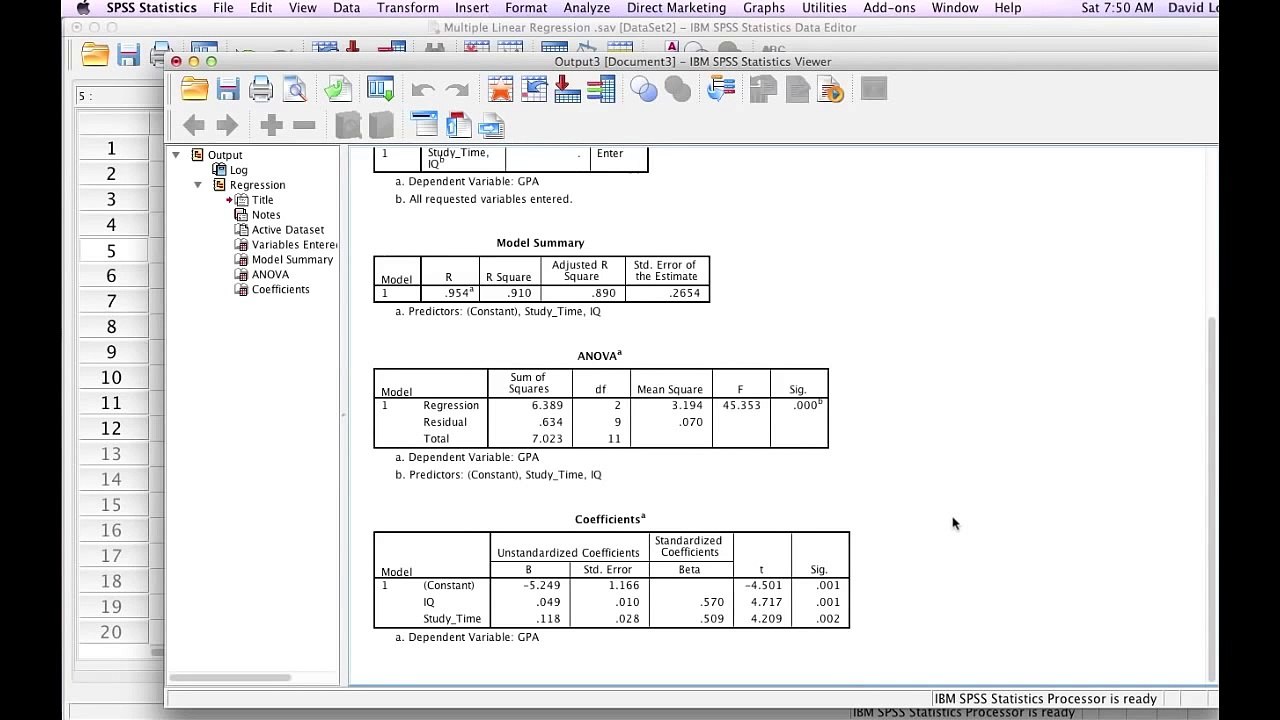1280x720 pixels.
Task: Click the ANOVA table title
Action: point(599,355)
